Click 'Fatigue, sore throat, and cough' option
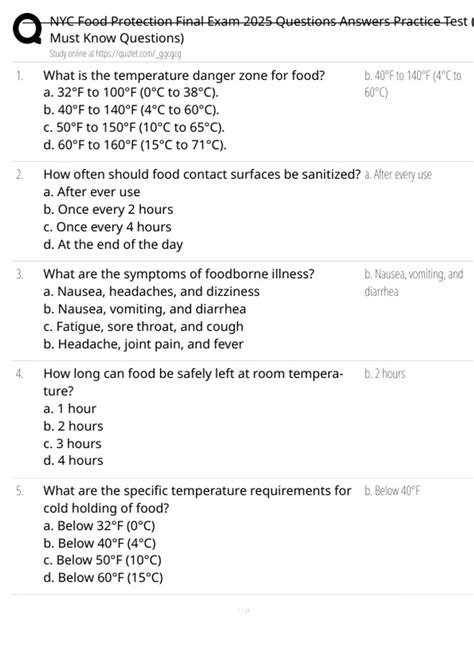The image size is (474, 671). pyautogui.click(x=143, y=327)
